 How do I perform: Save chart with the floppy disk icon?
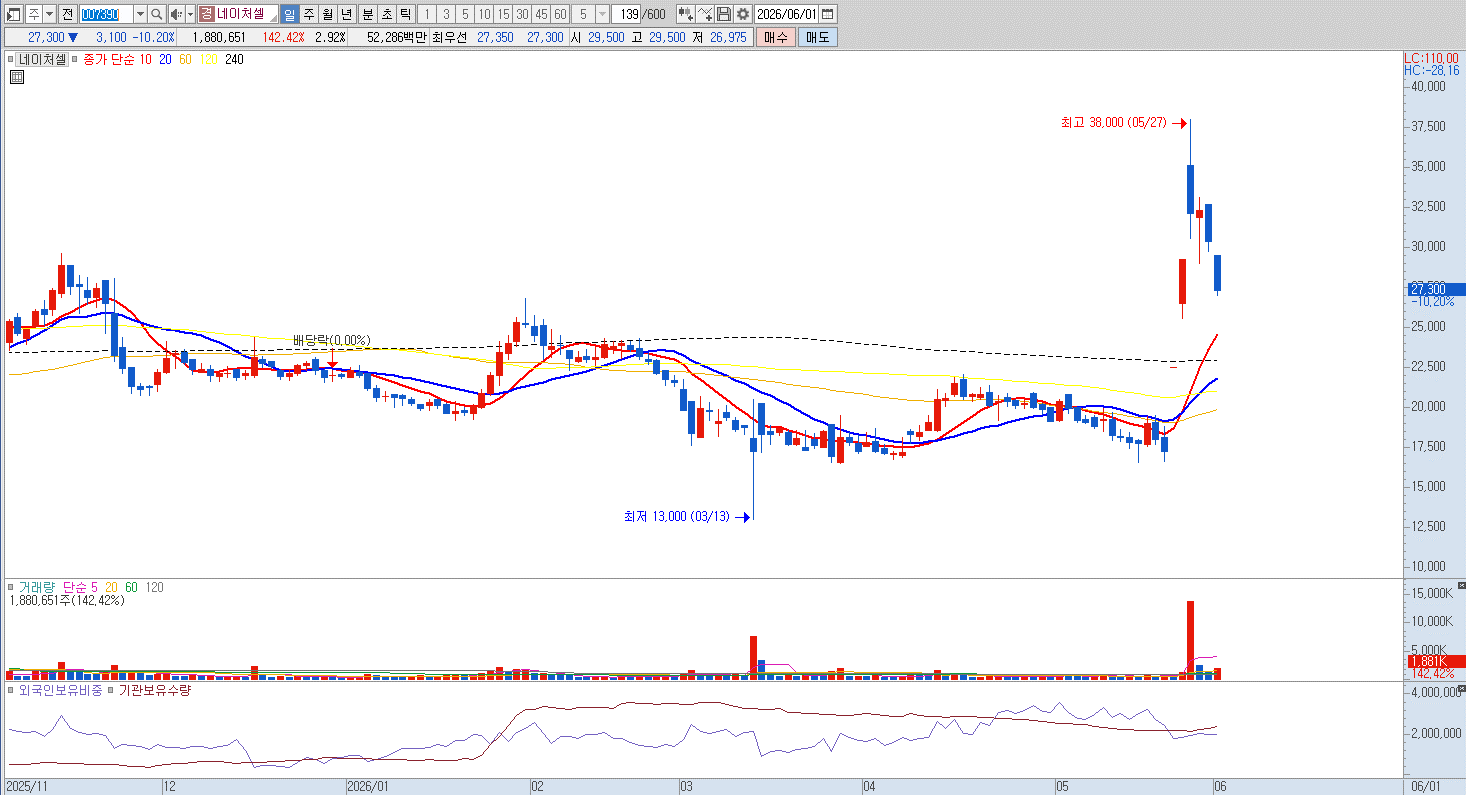pyautogui.click(x=724, y=14)
